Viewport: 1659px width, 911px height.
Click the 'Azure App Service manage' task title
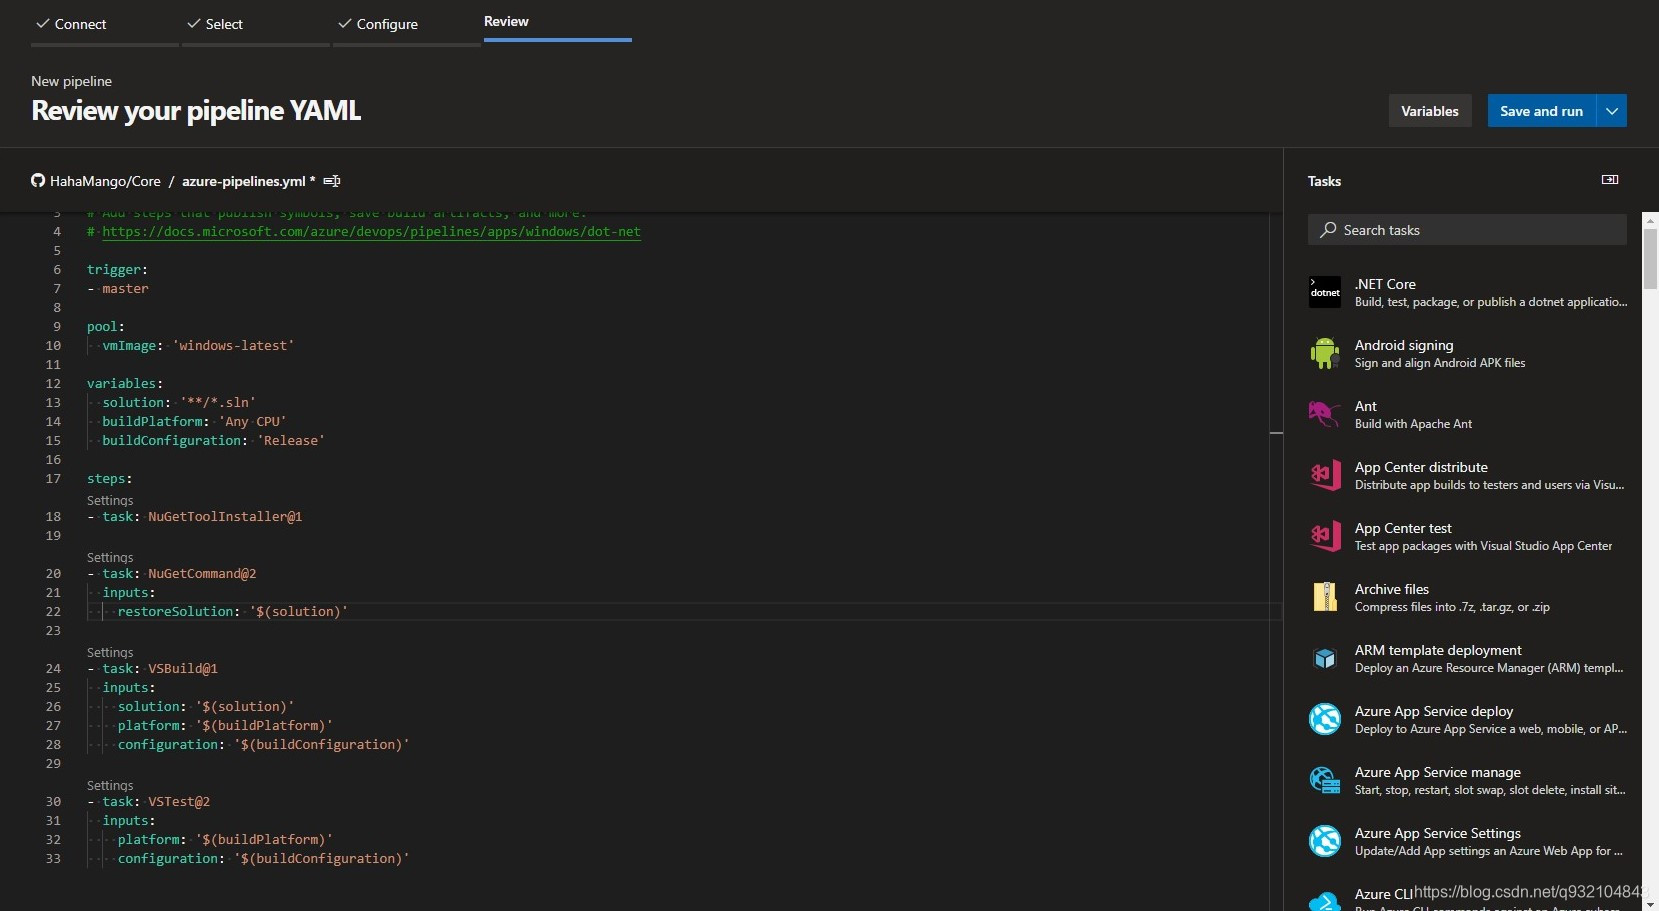tap(1438, 772)
